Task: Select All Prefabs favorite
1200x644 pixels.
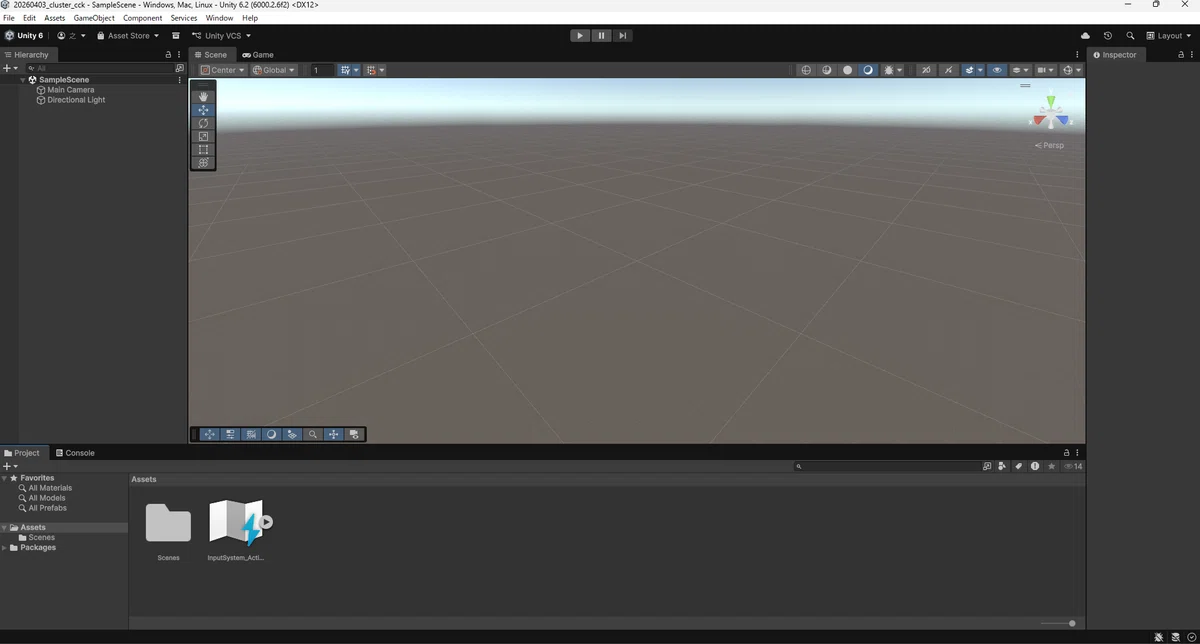Action: 47,508
